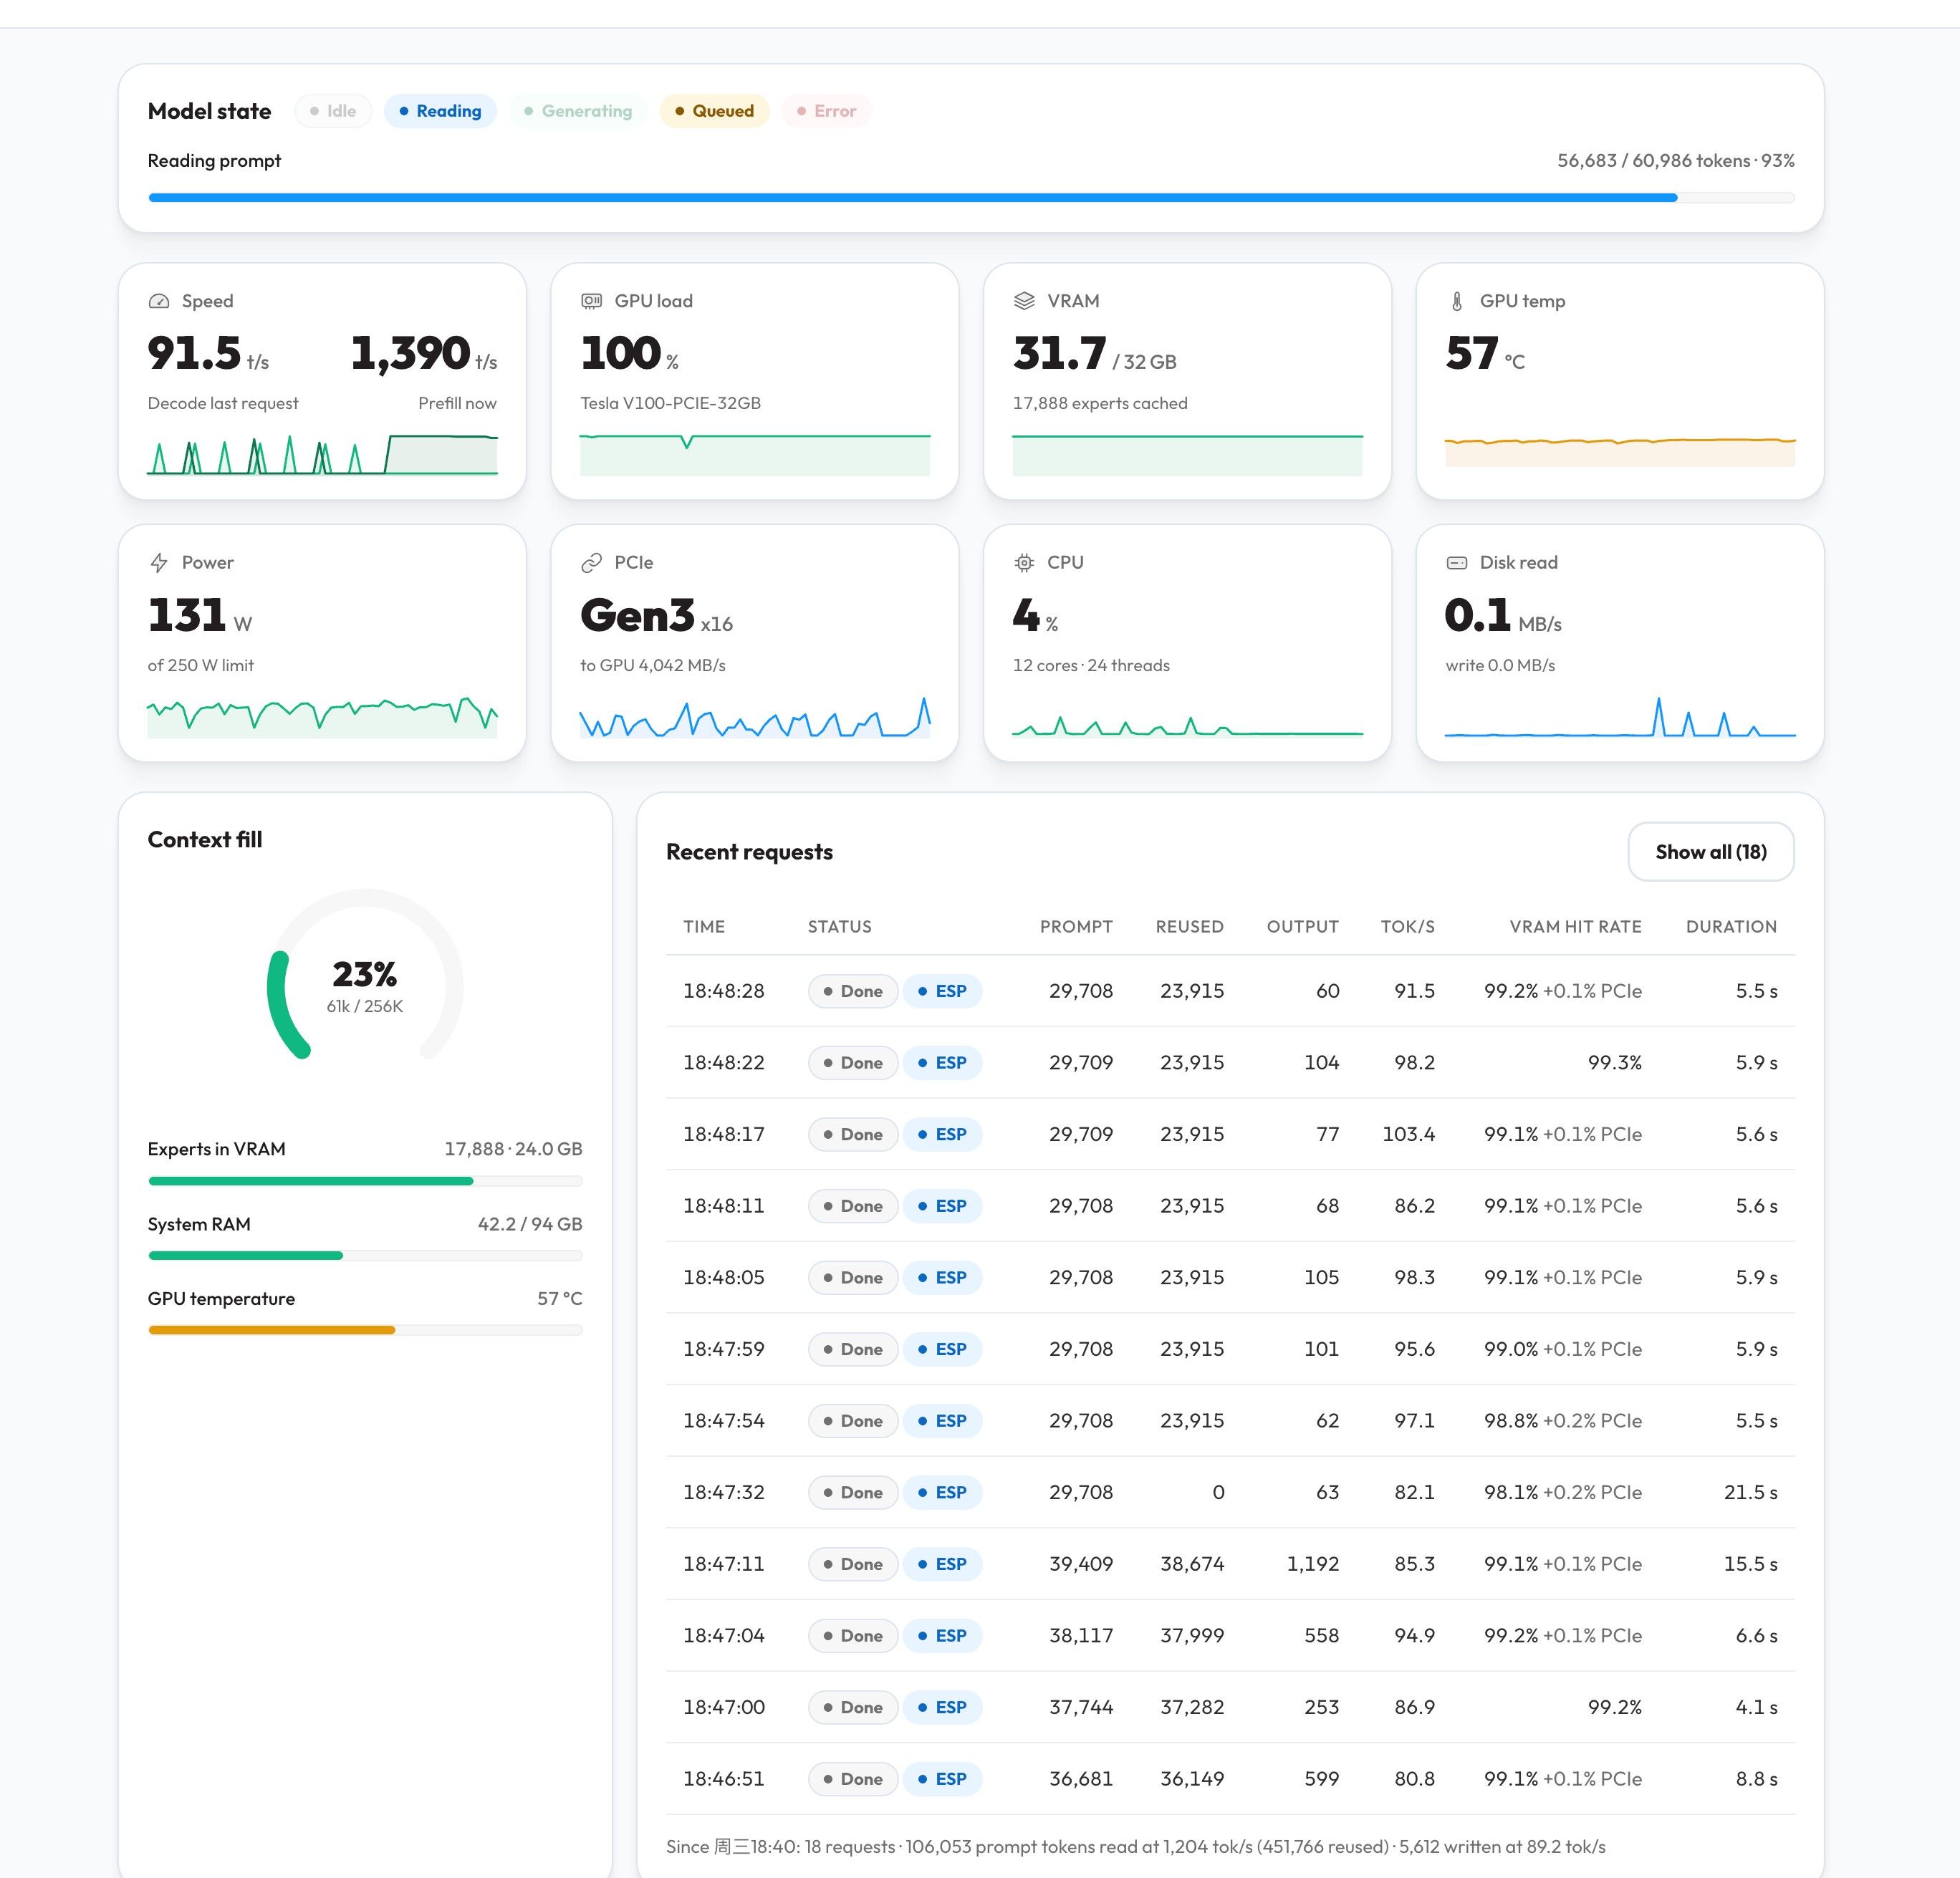Click the System RAM usage bar
The width and height of the screenshot is (1960, 1878).
[365, 1256]
